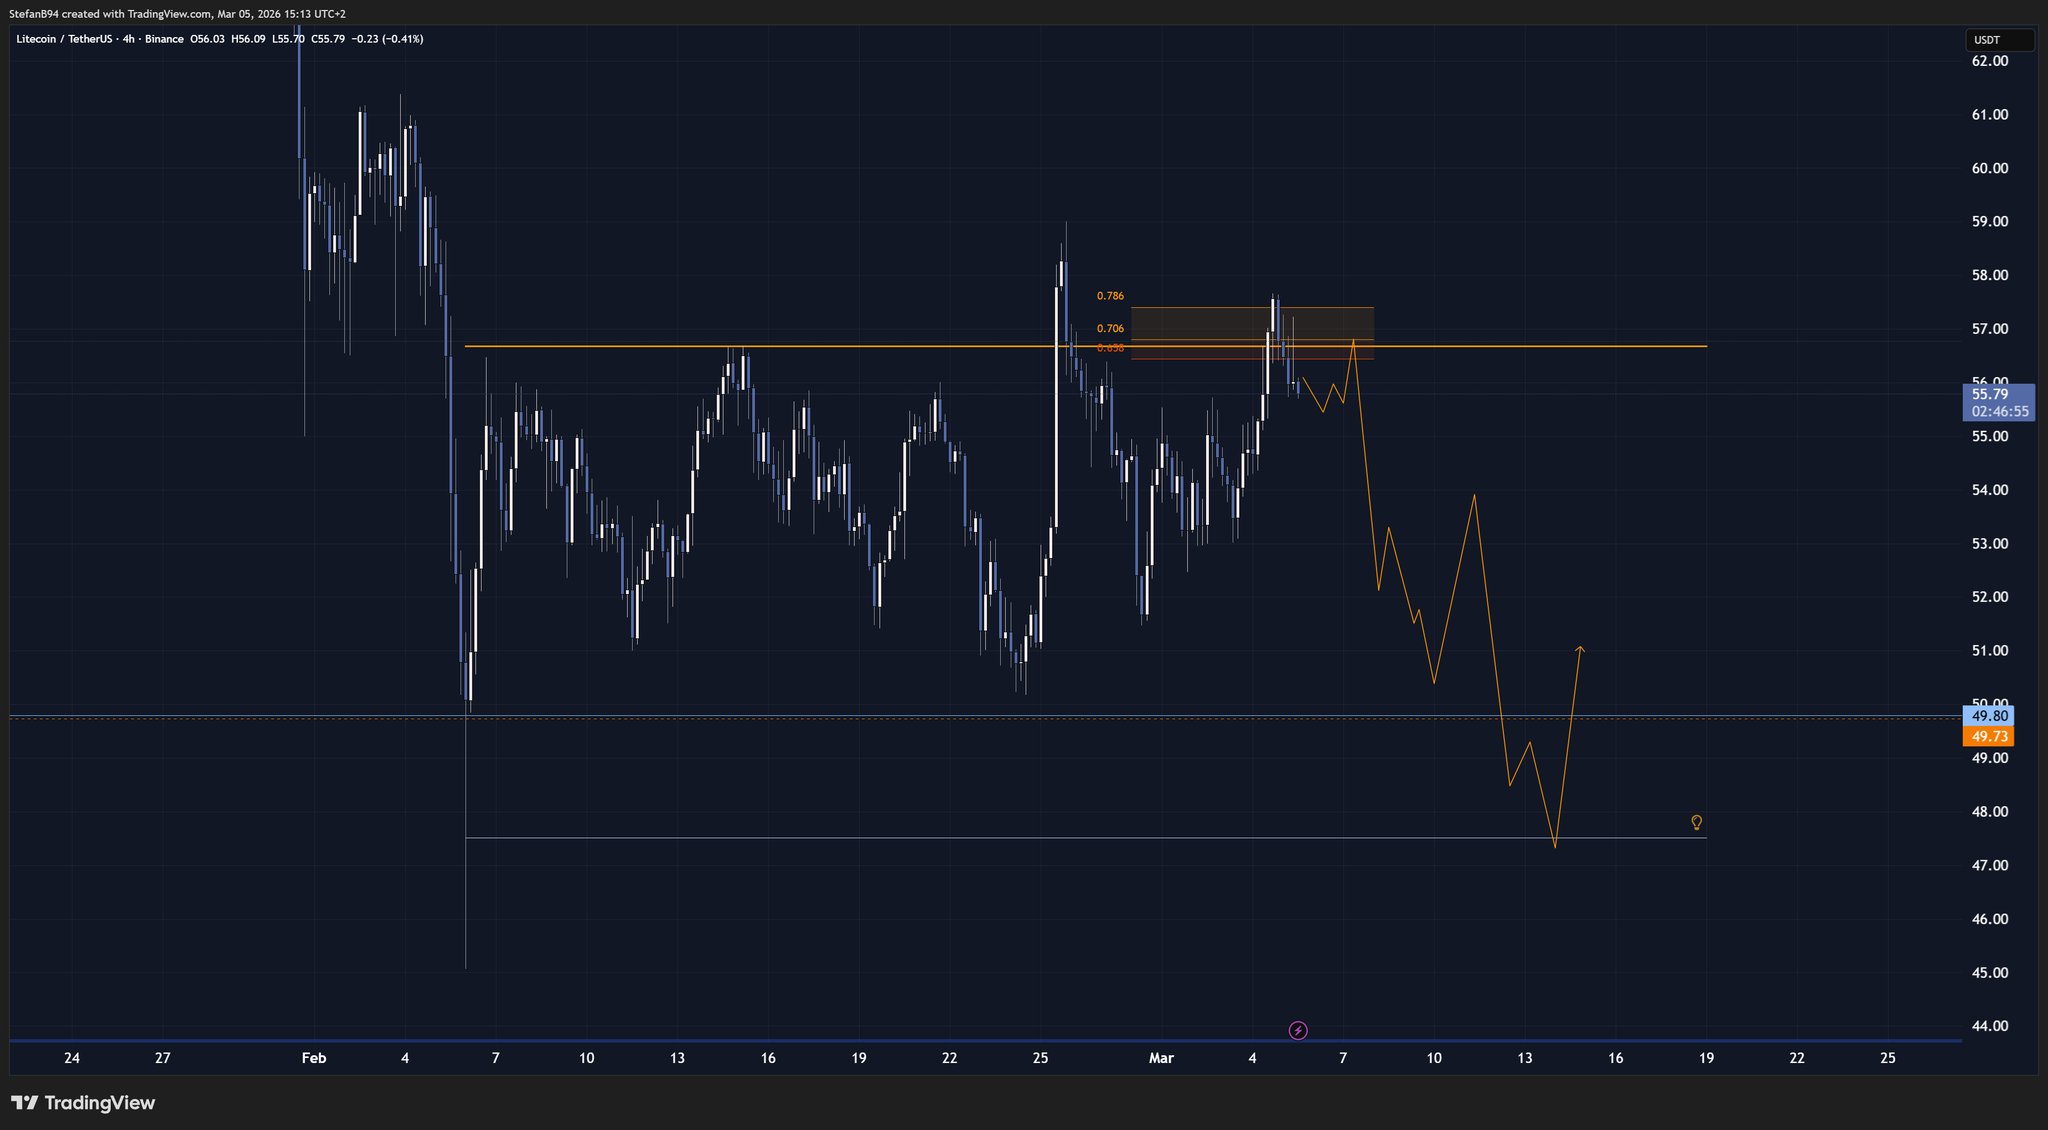
Task: Click the TradingView logo at bottom left
Action: [83, 1103]
